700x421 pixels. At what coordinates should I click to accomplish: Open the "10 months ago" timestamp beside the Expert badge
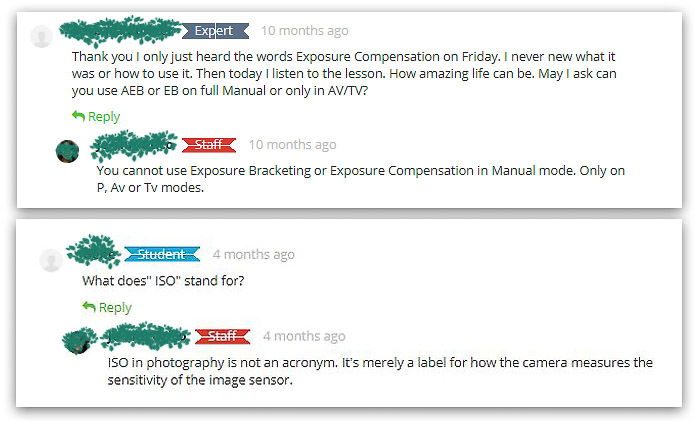305,31
